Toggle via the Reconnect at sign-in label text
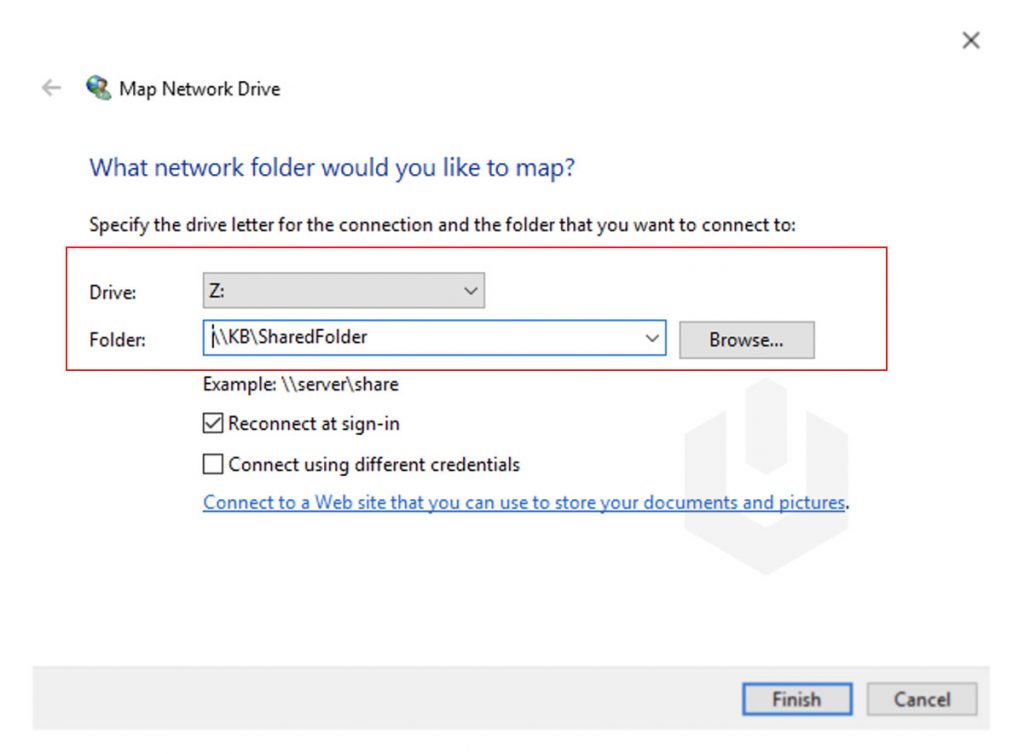The image size is (1024, 754). [313, 424]
